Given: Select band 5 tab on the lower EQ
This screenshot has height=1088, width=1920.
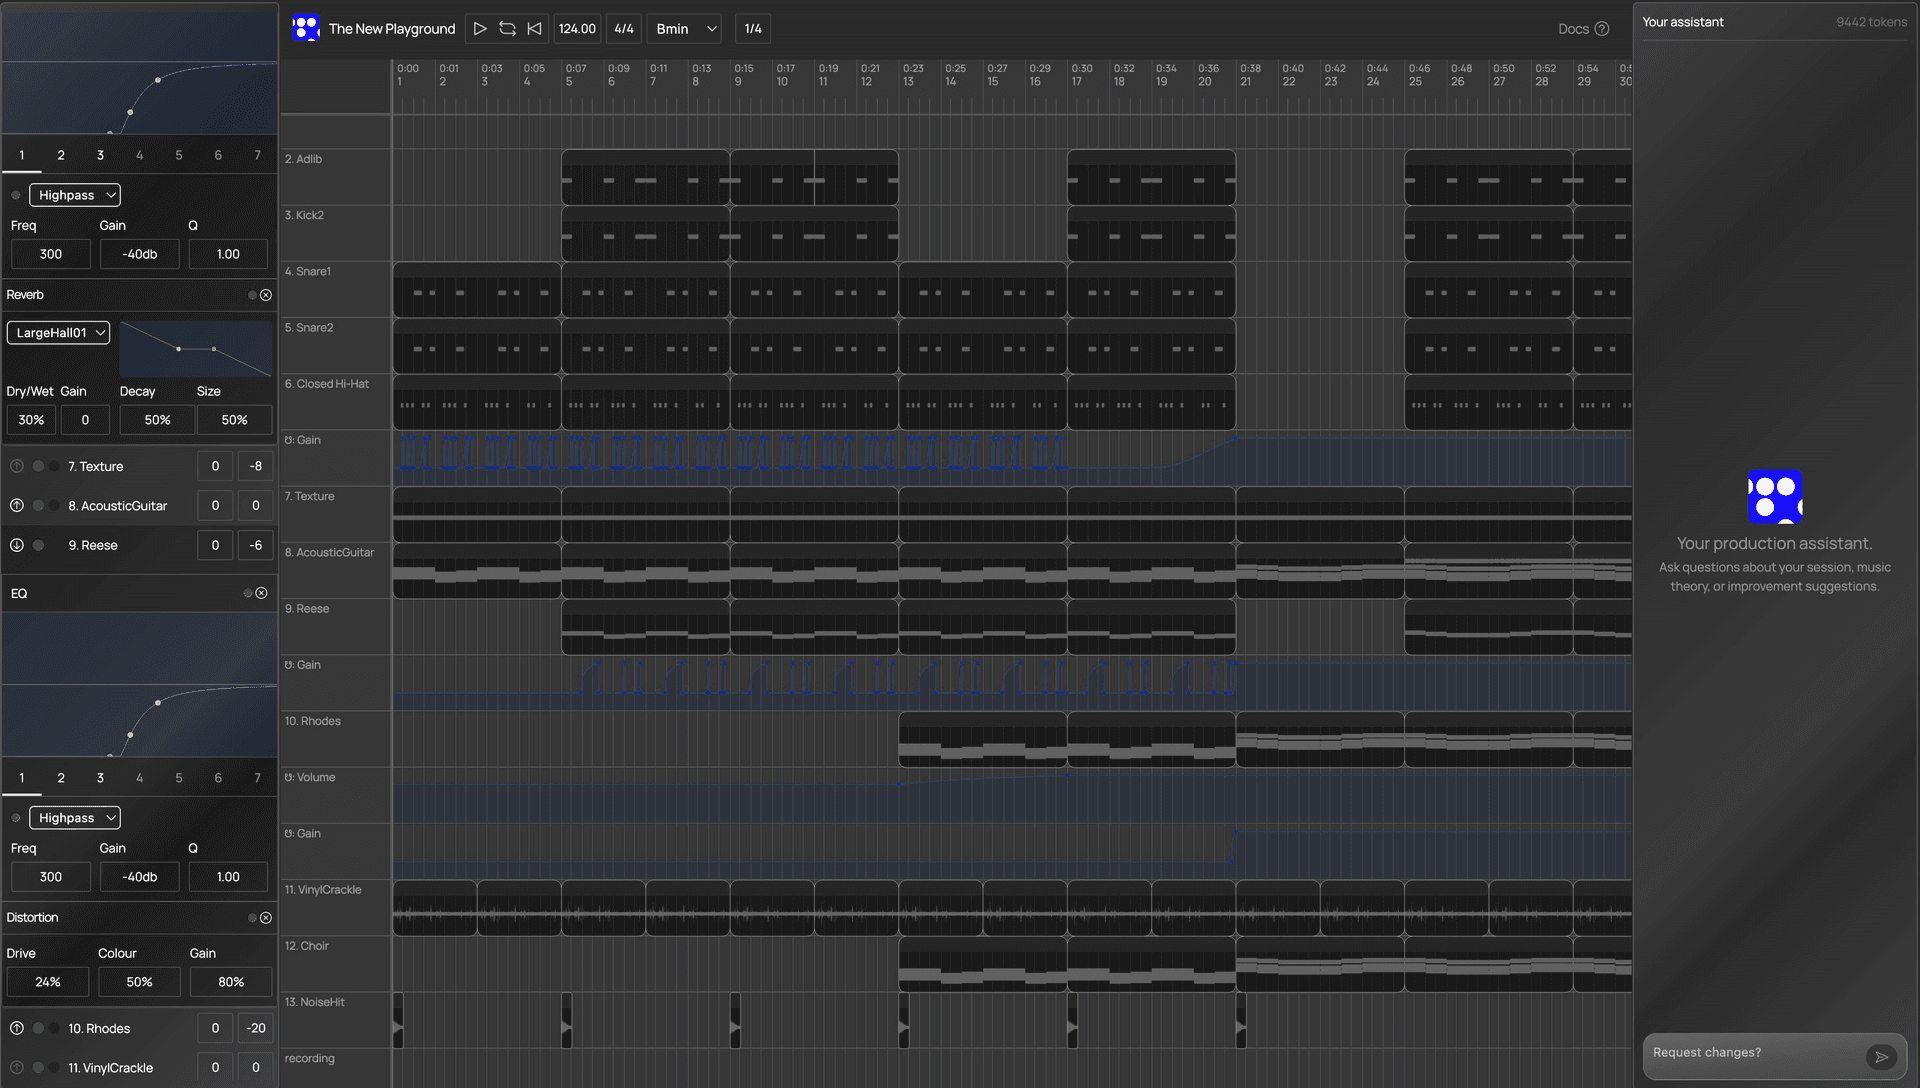Looking at the screenshot, I should click(x=178, y=777).
